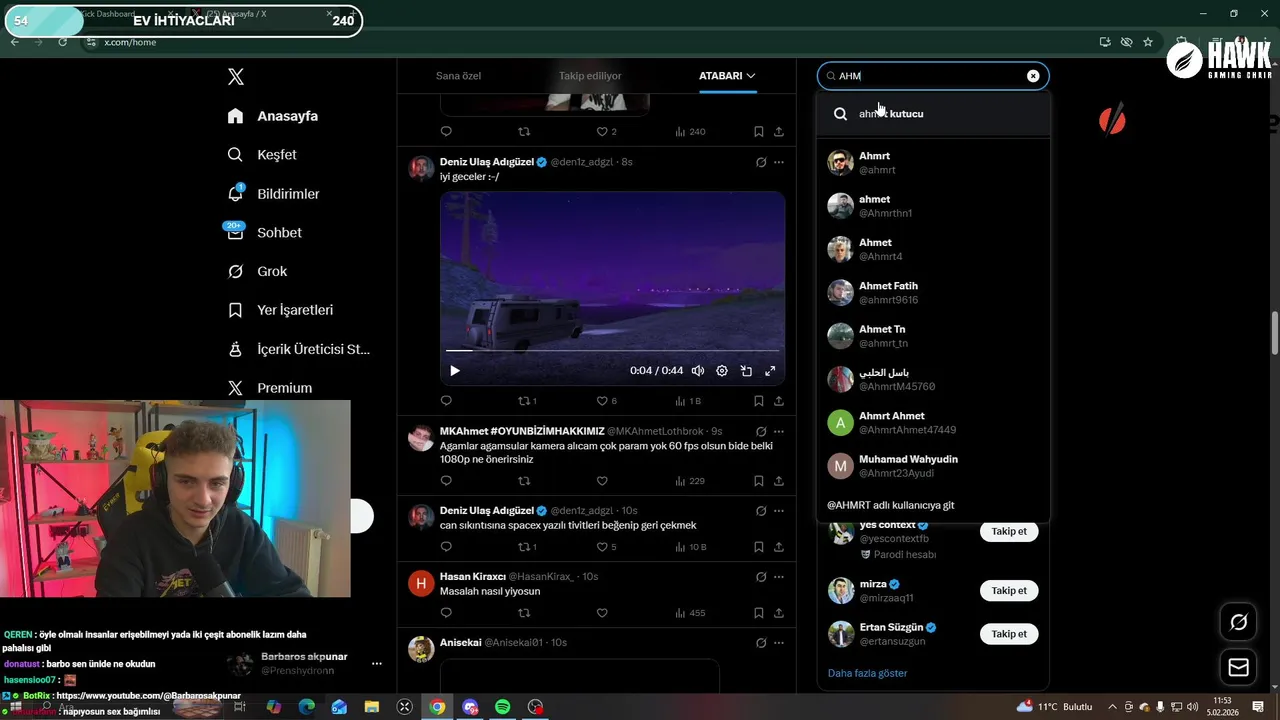Like the Hasan Kiraxcı Masalah tweet

602,613
